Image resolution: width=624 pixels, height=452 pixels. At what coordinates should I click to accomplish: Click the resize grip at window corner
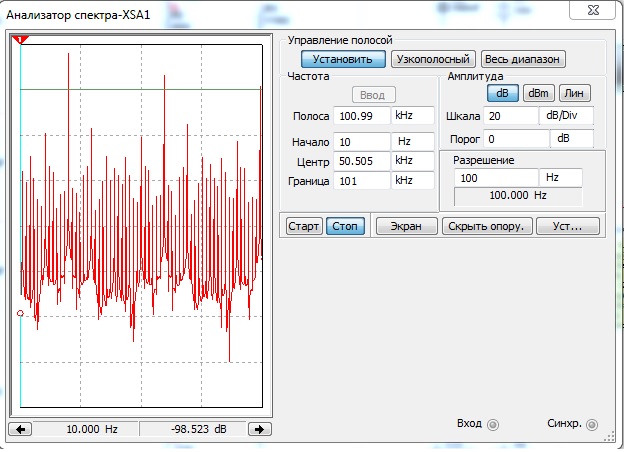(610, 436)
